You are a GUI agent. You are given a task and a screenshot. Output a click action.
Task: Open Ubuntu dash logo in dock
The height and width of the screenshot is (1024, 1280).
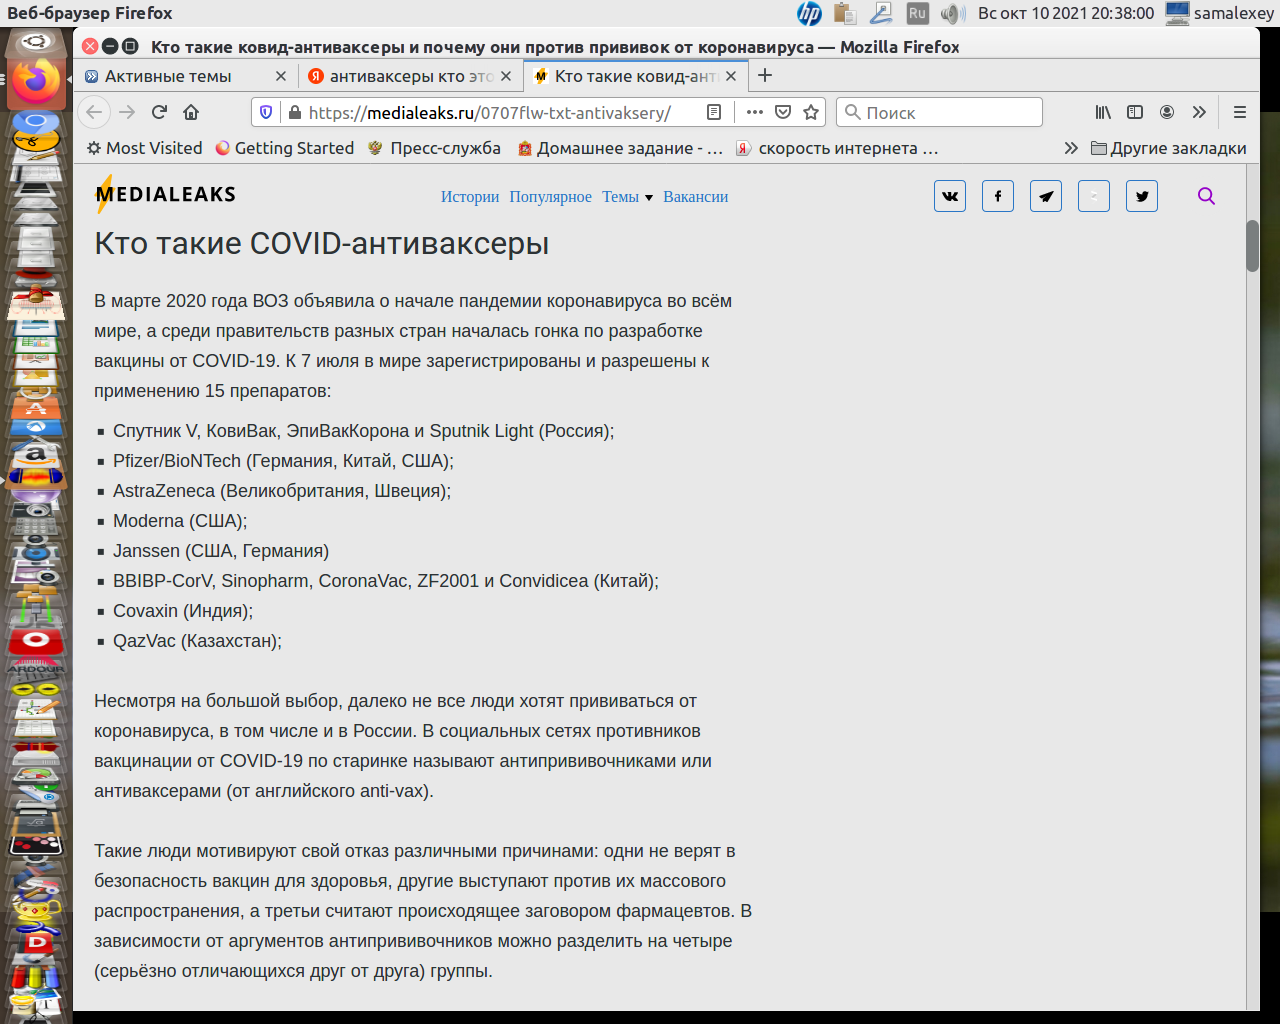click(x=37, y=43)
